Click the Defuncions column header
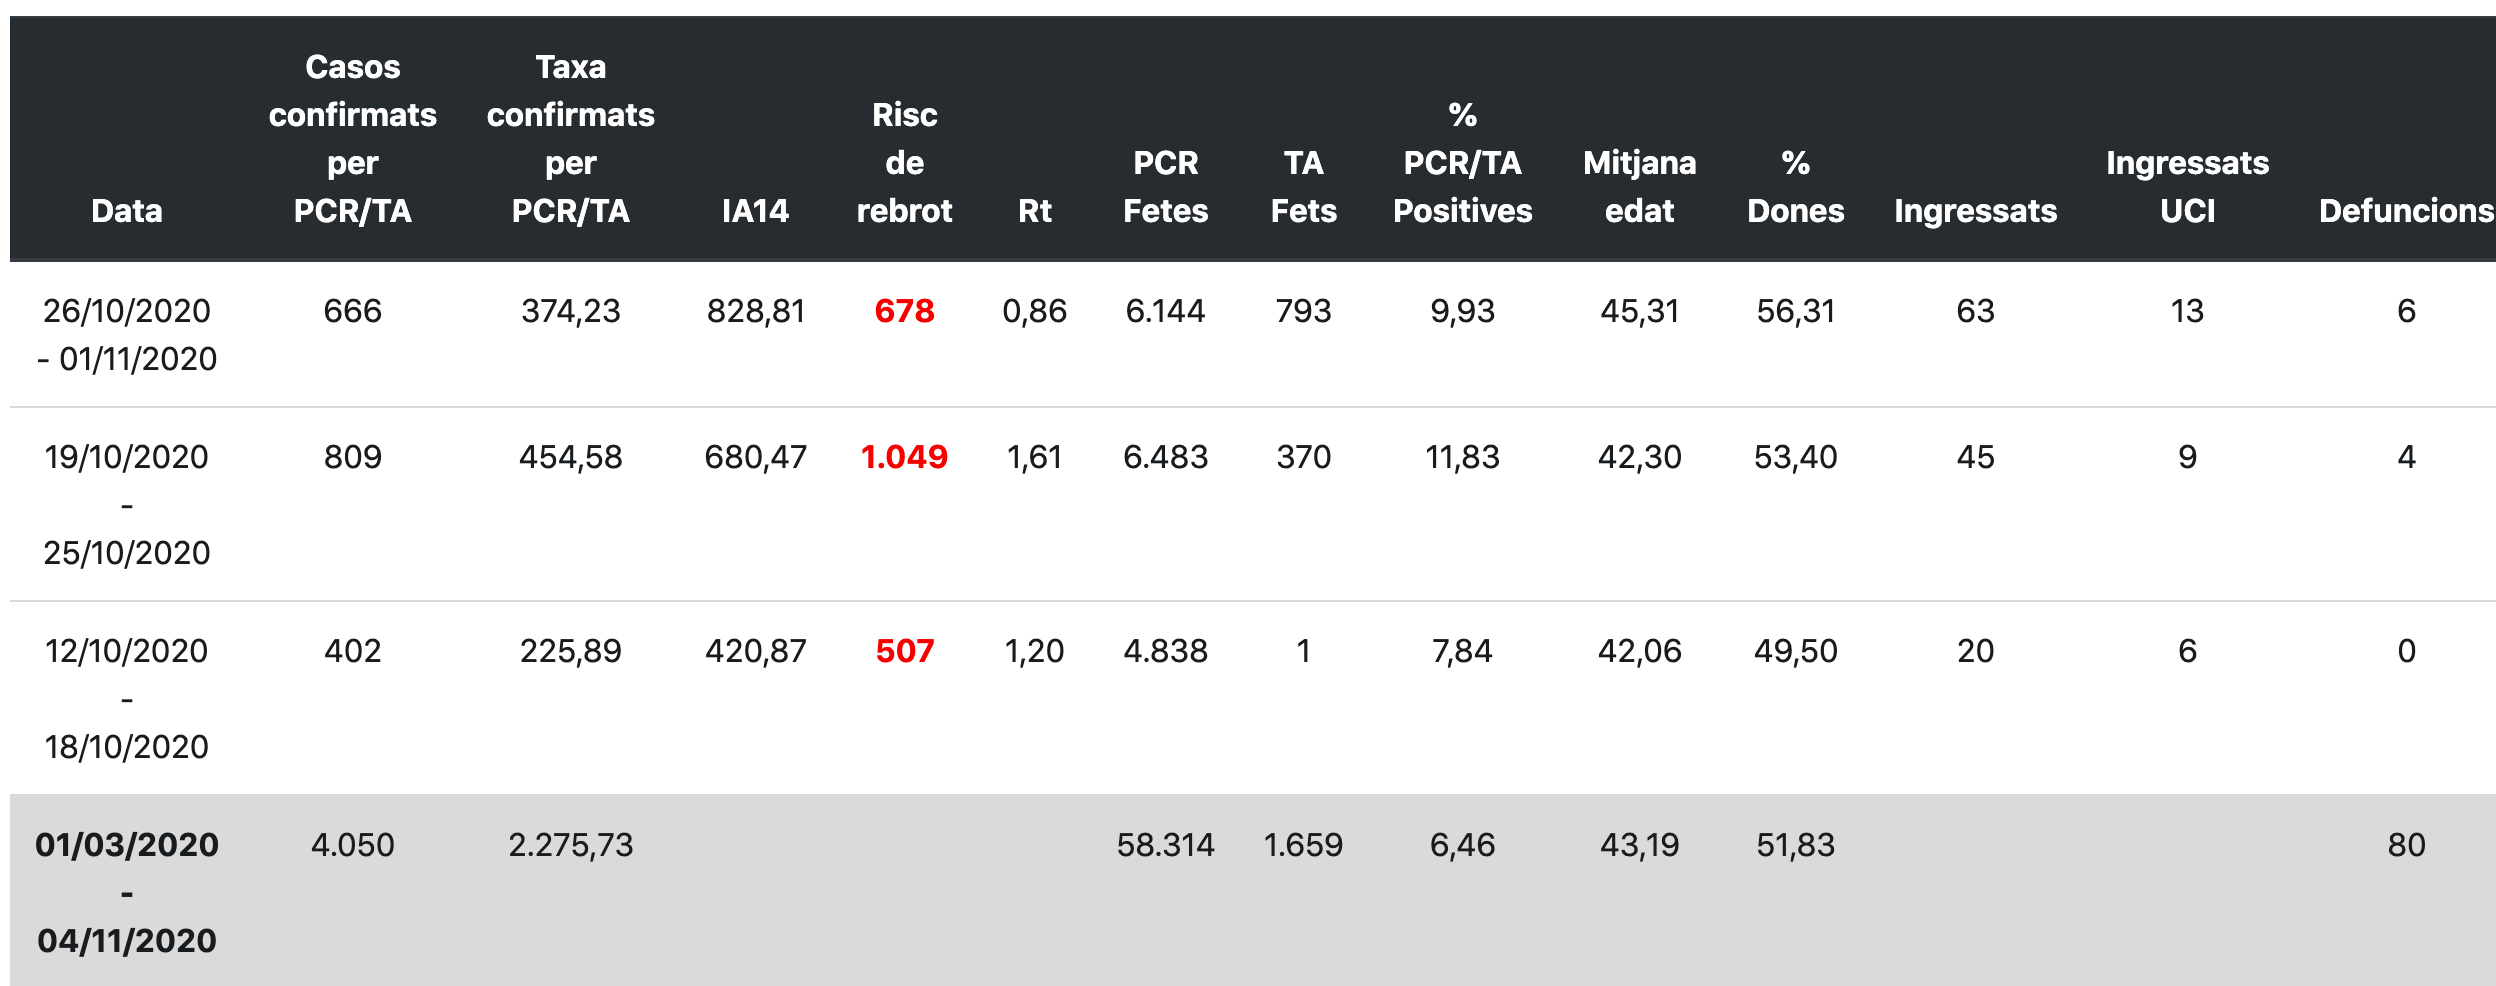The height and width of the screenshot is (986, 2496). (x=2405, y=211)
